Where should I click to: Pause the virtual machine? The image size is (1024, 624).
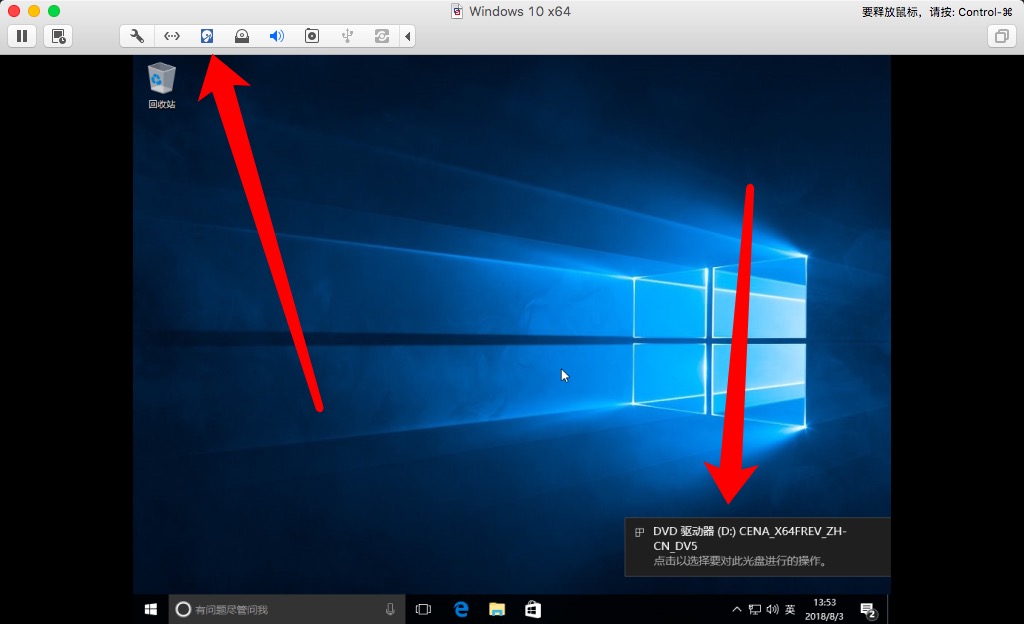(22, 36)
